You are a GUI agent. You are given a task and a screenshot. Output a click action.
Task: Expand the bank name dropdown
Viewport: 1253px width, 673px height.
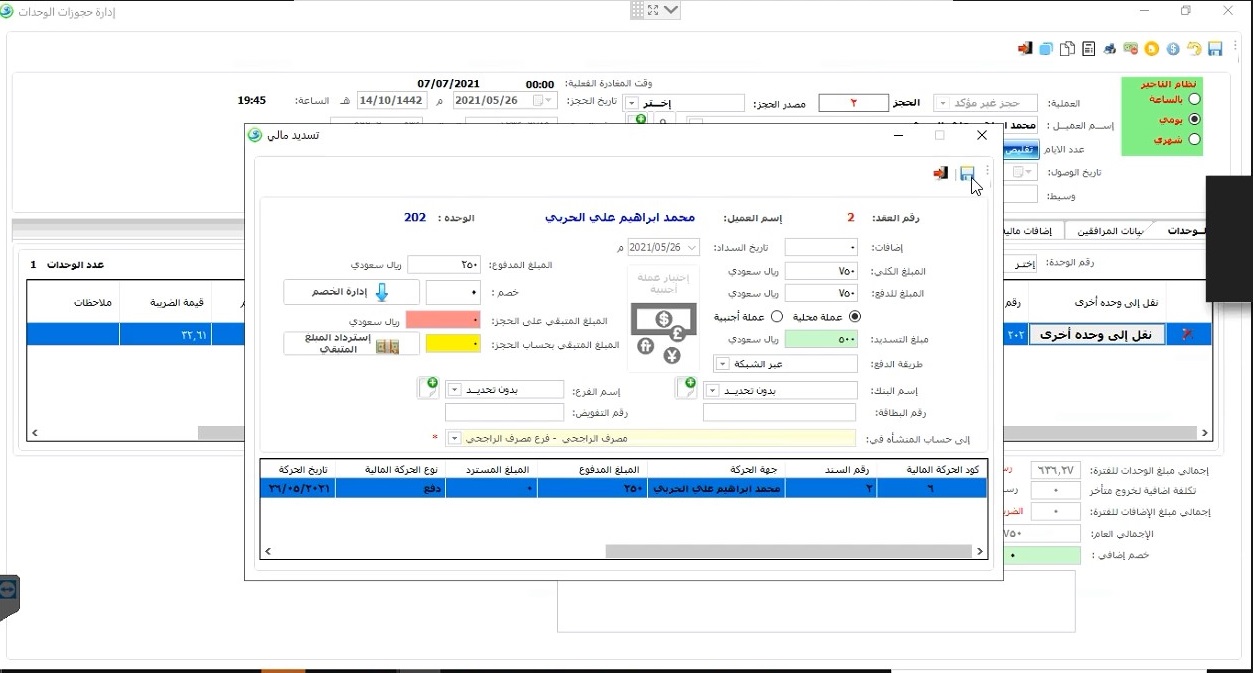713,390
